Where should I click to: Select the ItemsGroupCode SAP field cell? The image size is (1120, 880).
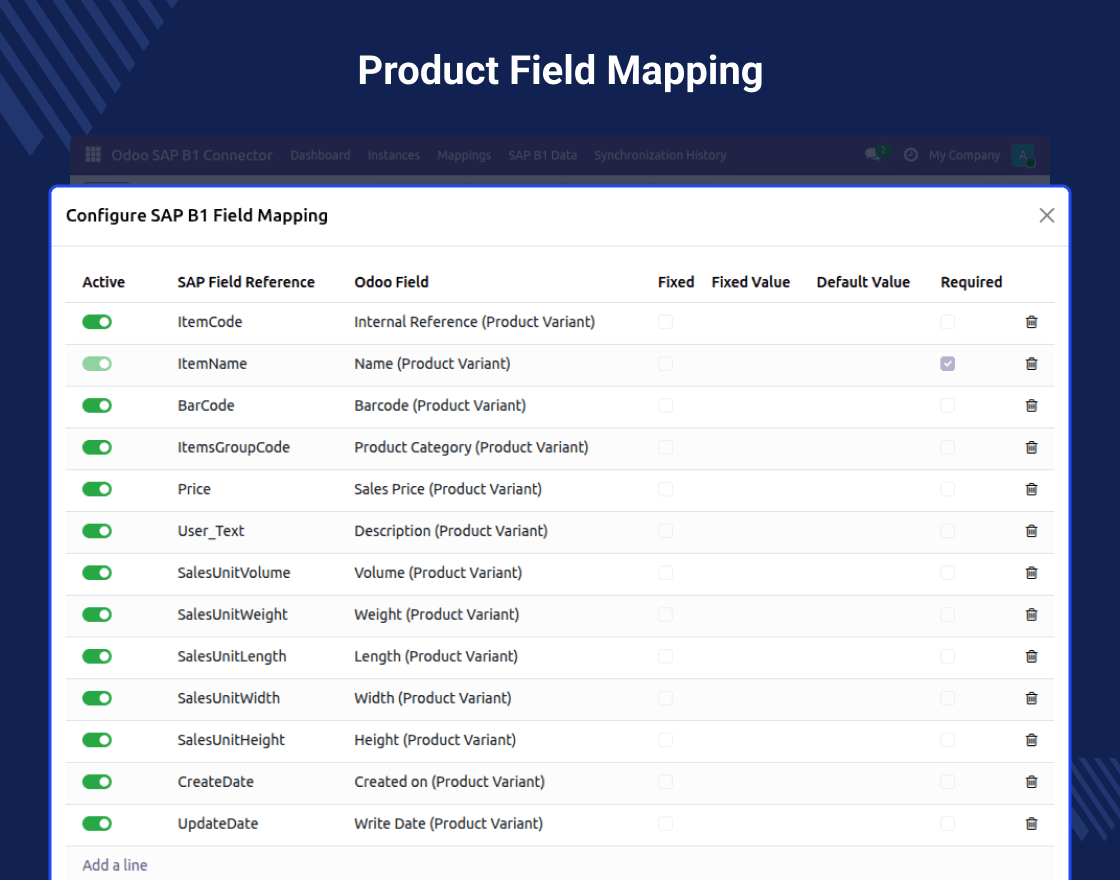[234, 447]
